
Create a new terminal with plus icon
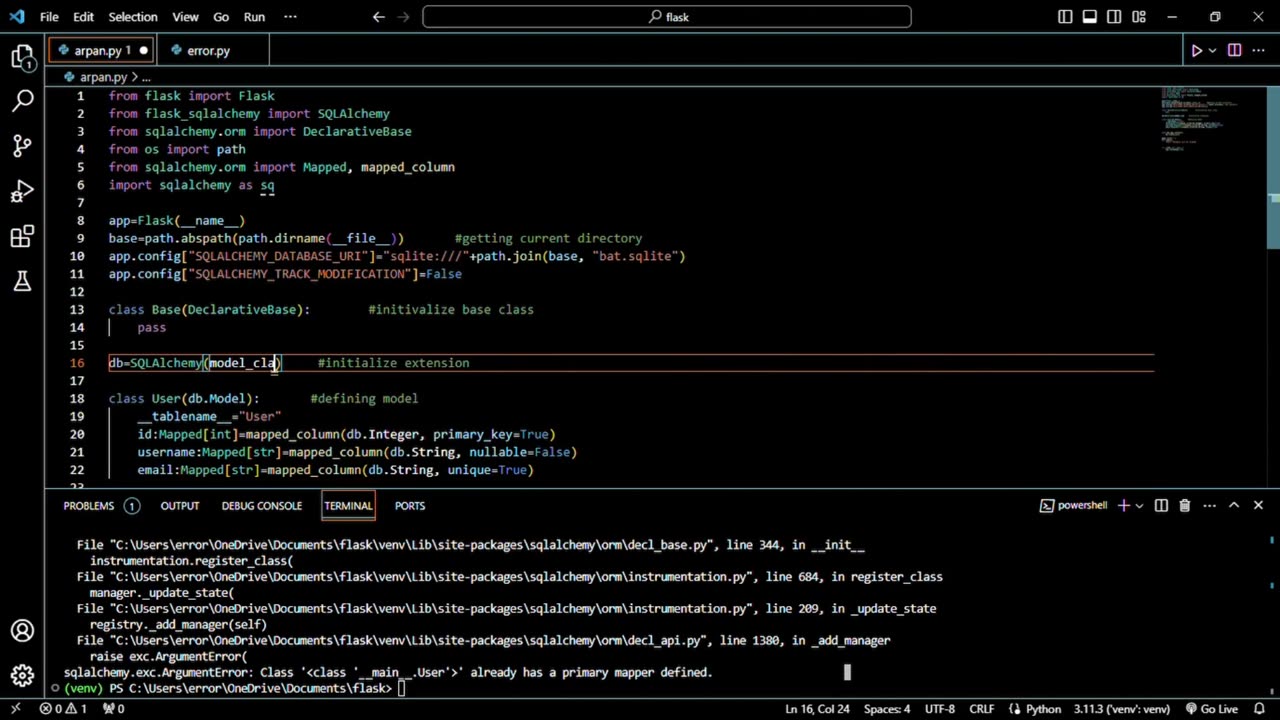pos(1123,506)
